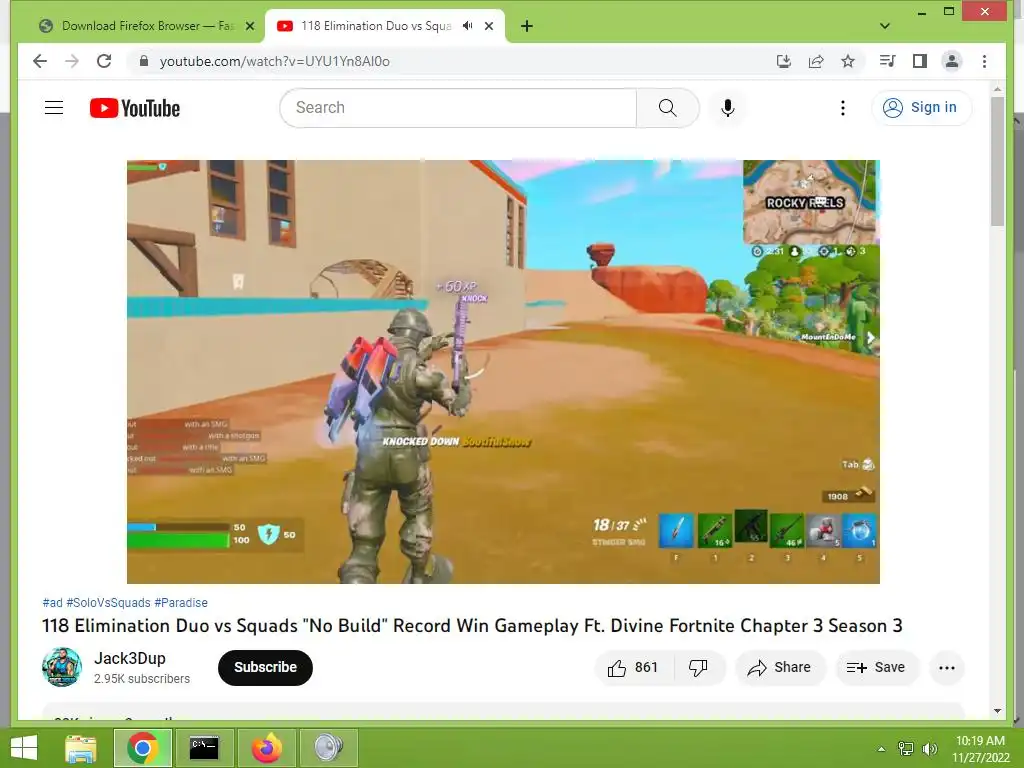Reload the YouTube page
This screenshot has width=1024, height=768.
pyautogui.click(x=104, y=61)
